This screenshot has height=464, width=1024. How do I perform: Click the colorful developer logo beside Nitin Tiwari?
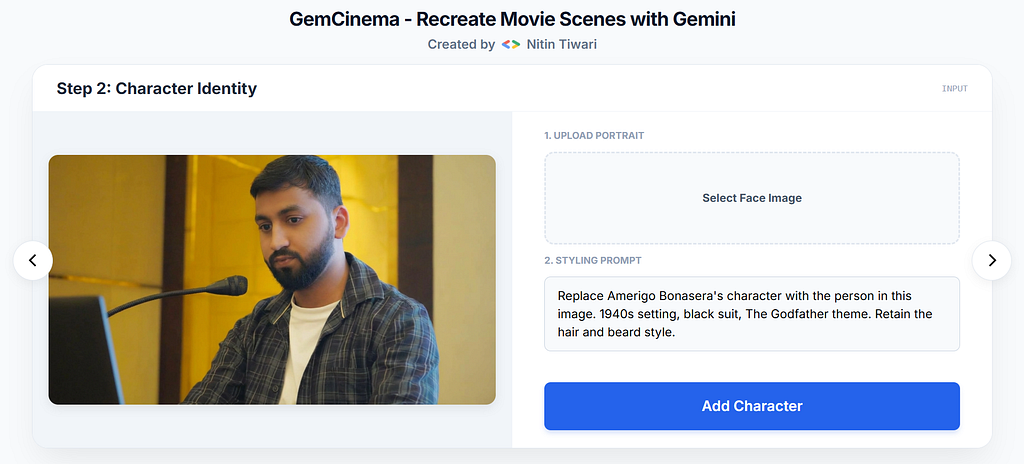tap(511, 44)
